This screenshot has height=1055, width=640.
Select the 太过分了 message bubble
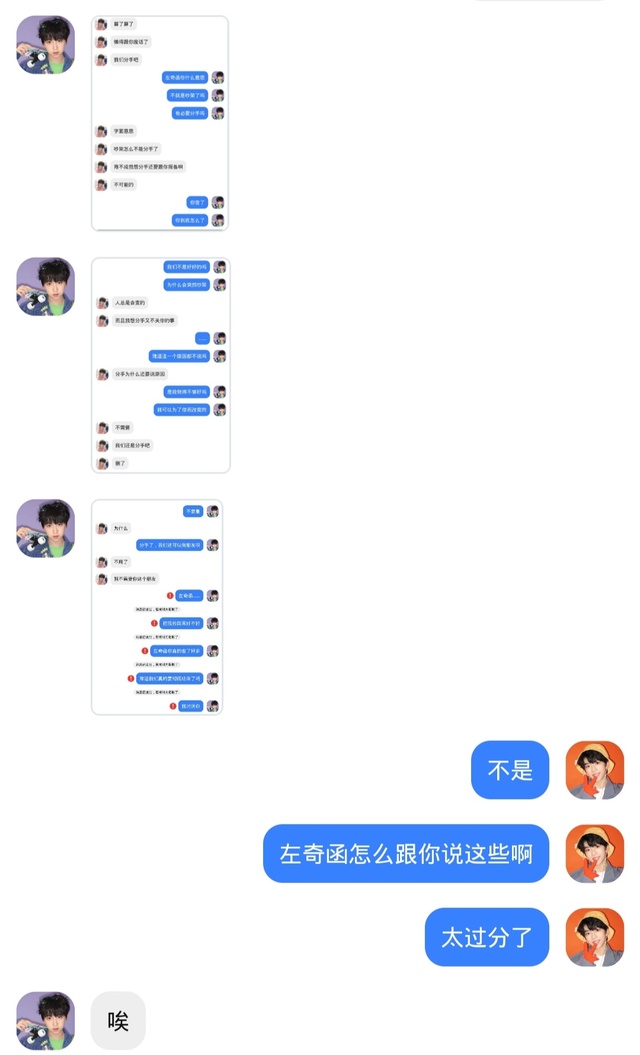pos(487,937)
